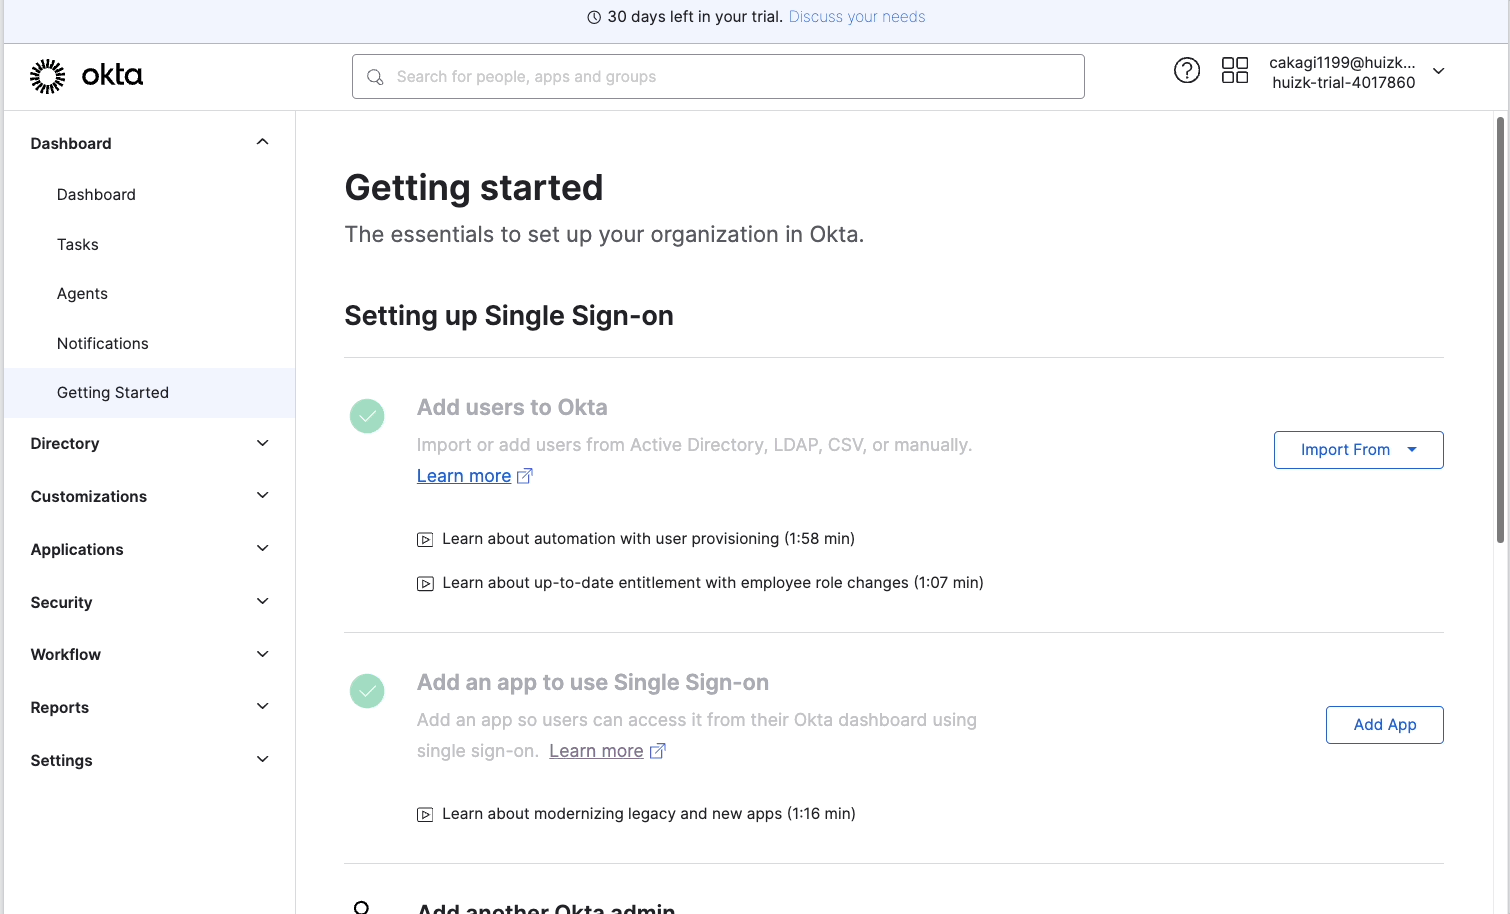The height and width of the screenshot is (914, 1510).
Task: Open the account menu via its chevron
Action: pos(1438,71)
